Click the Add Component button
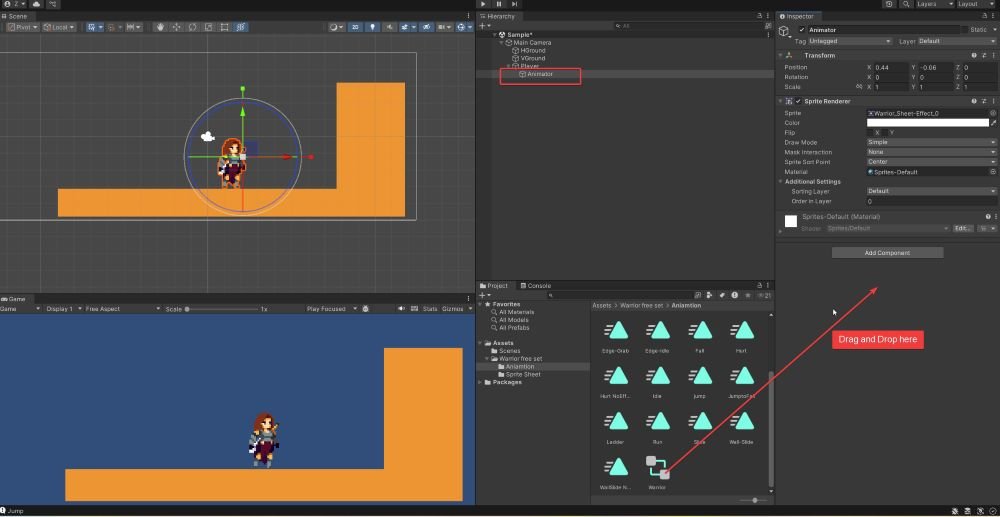 click(x=887, y=253)
